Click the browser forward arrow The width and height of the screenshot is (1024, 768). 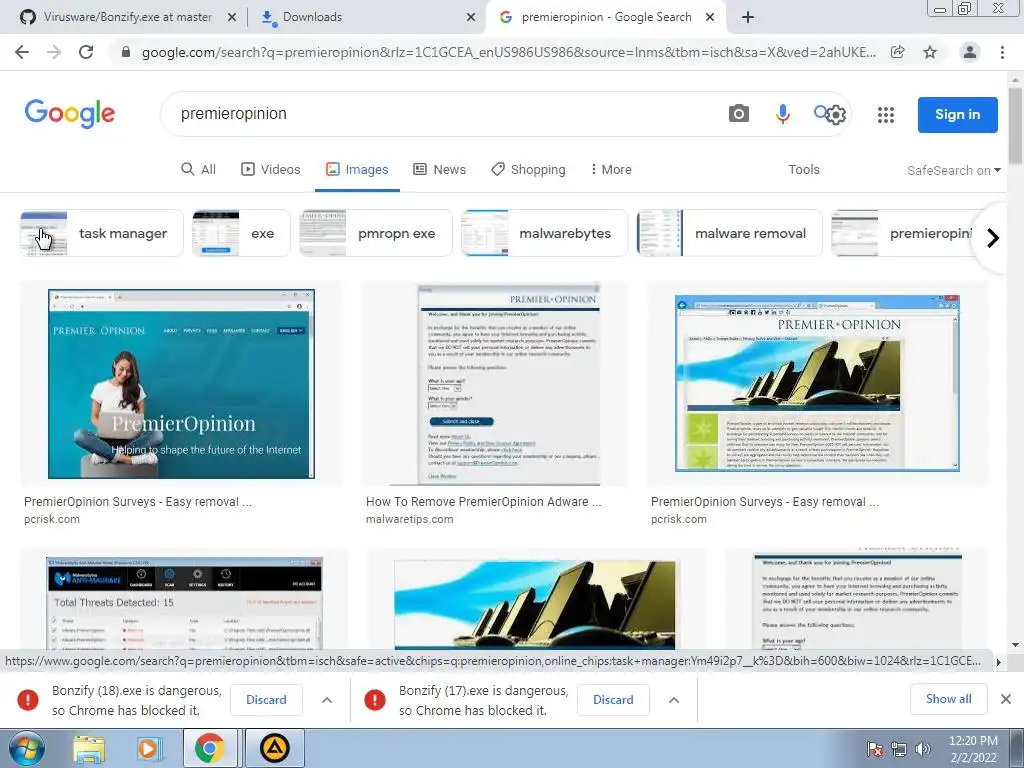pyautogui.click(x=54, y=52)
